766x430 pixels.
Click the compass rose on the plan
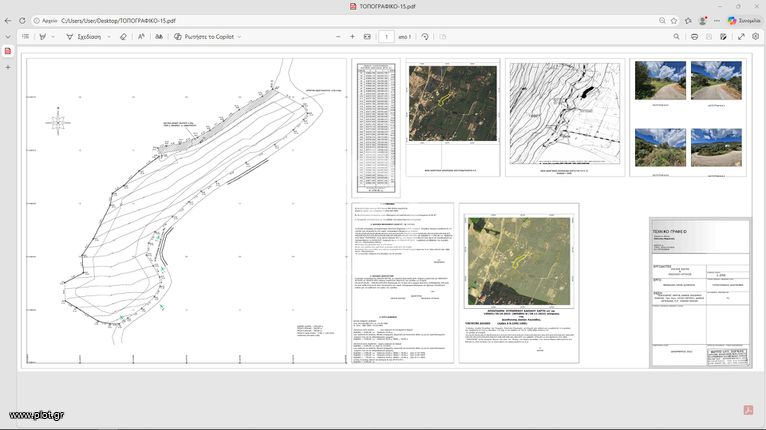[x=58, y=122]
